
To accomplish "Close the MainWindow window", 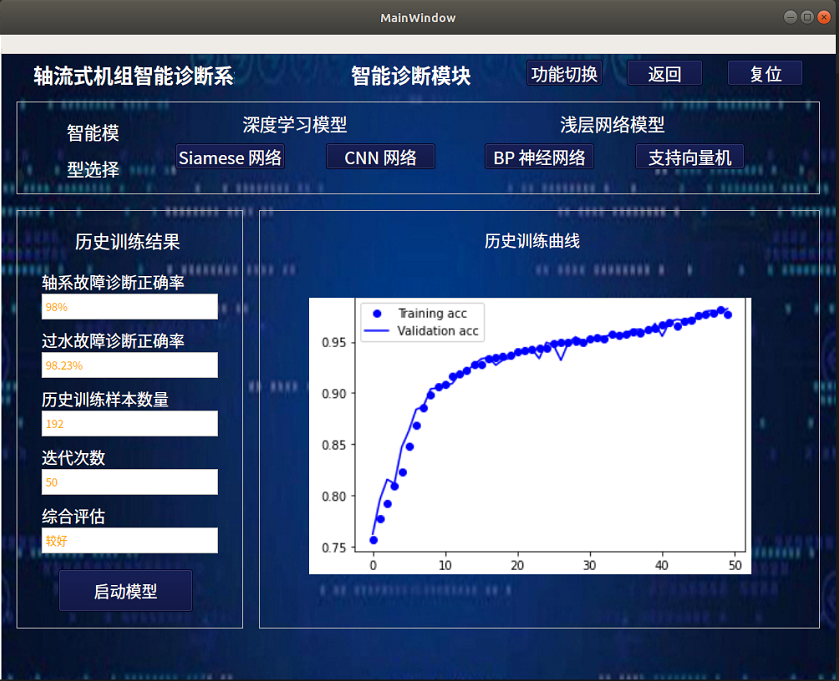I will [x=823, y=17].
